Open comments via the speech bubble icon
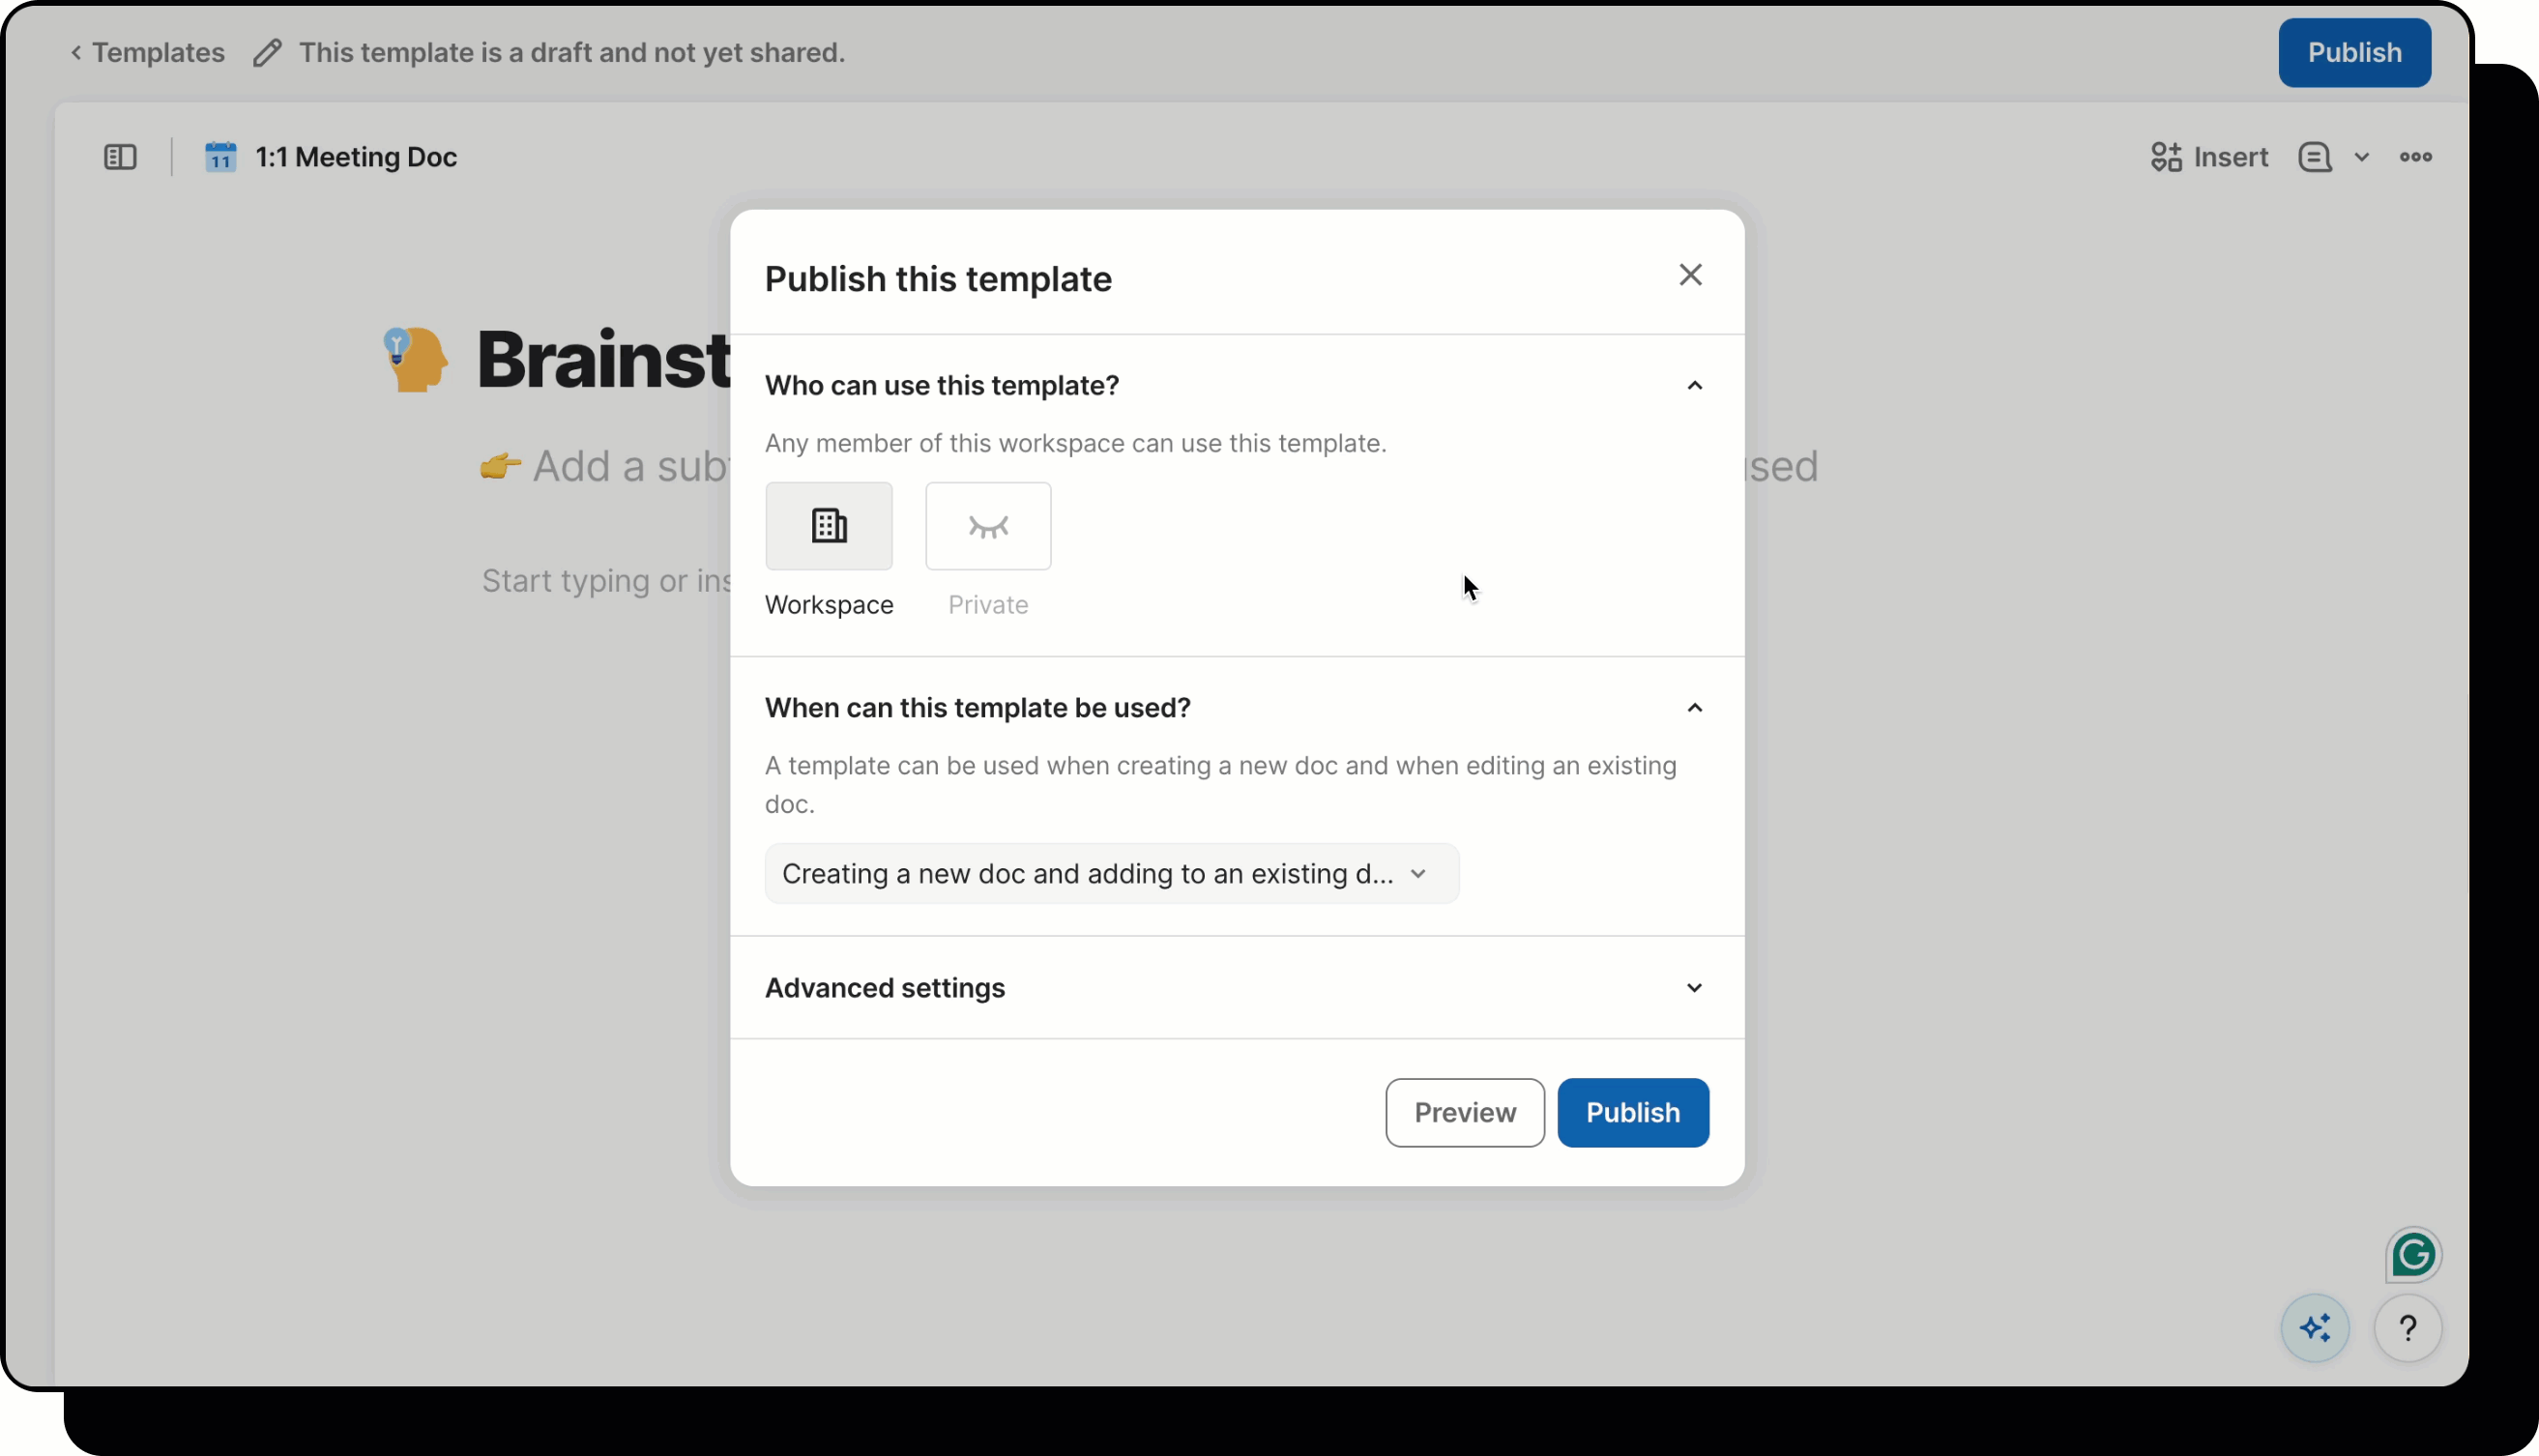 pos(2313,157)
